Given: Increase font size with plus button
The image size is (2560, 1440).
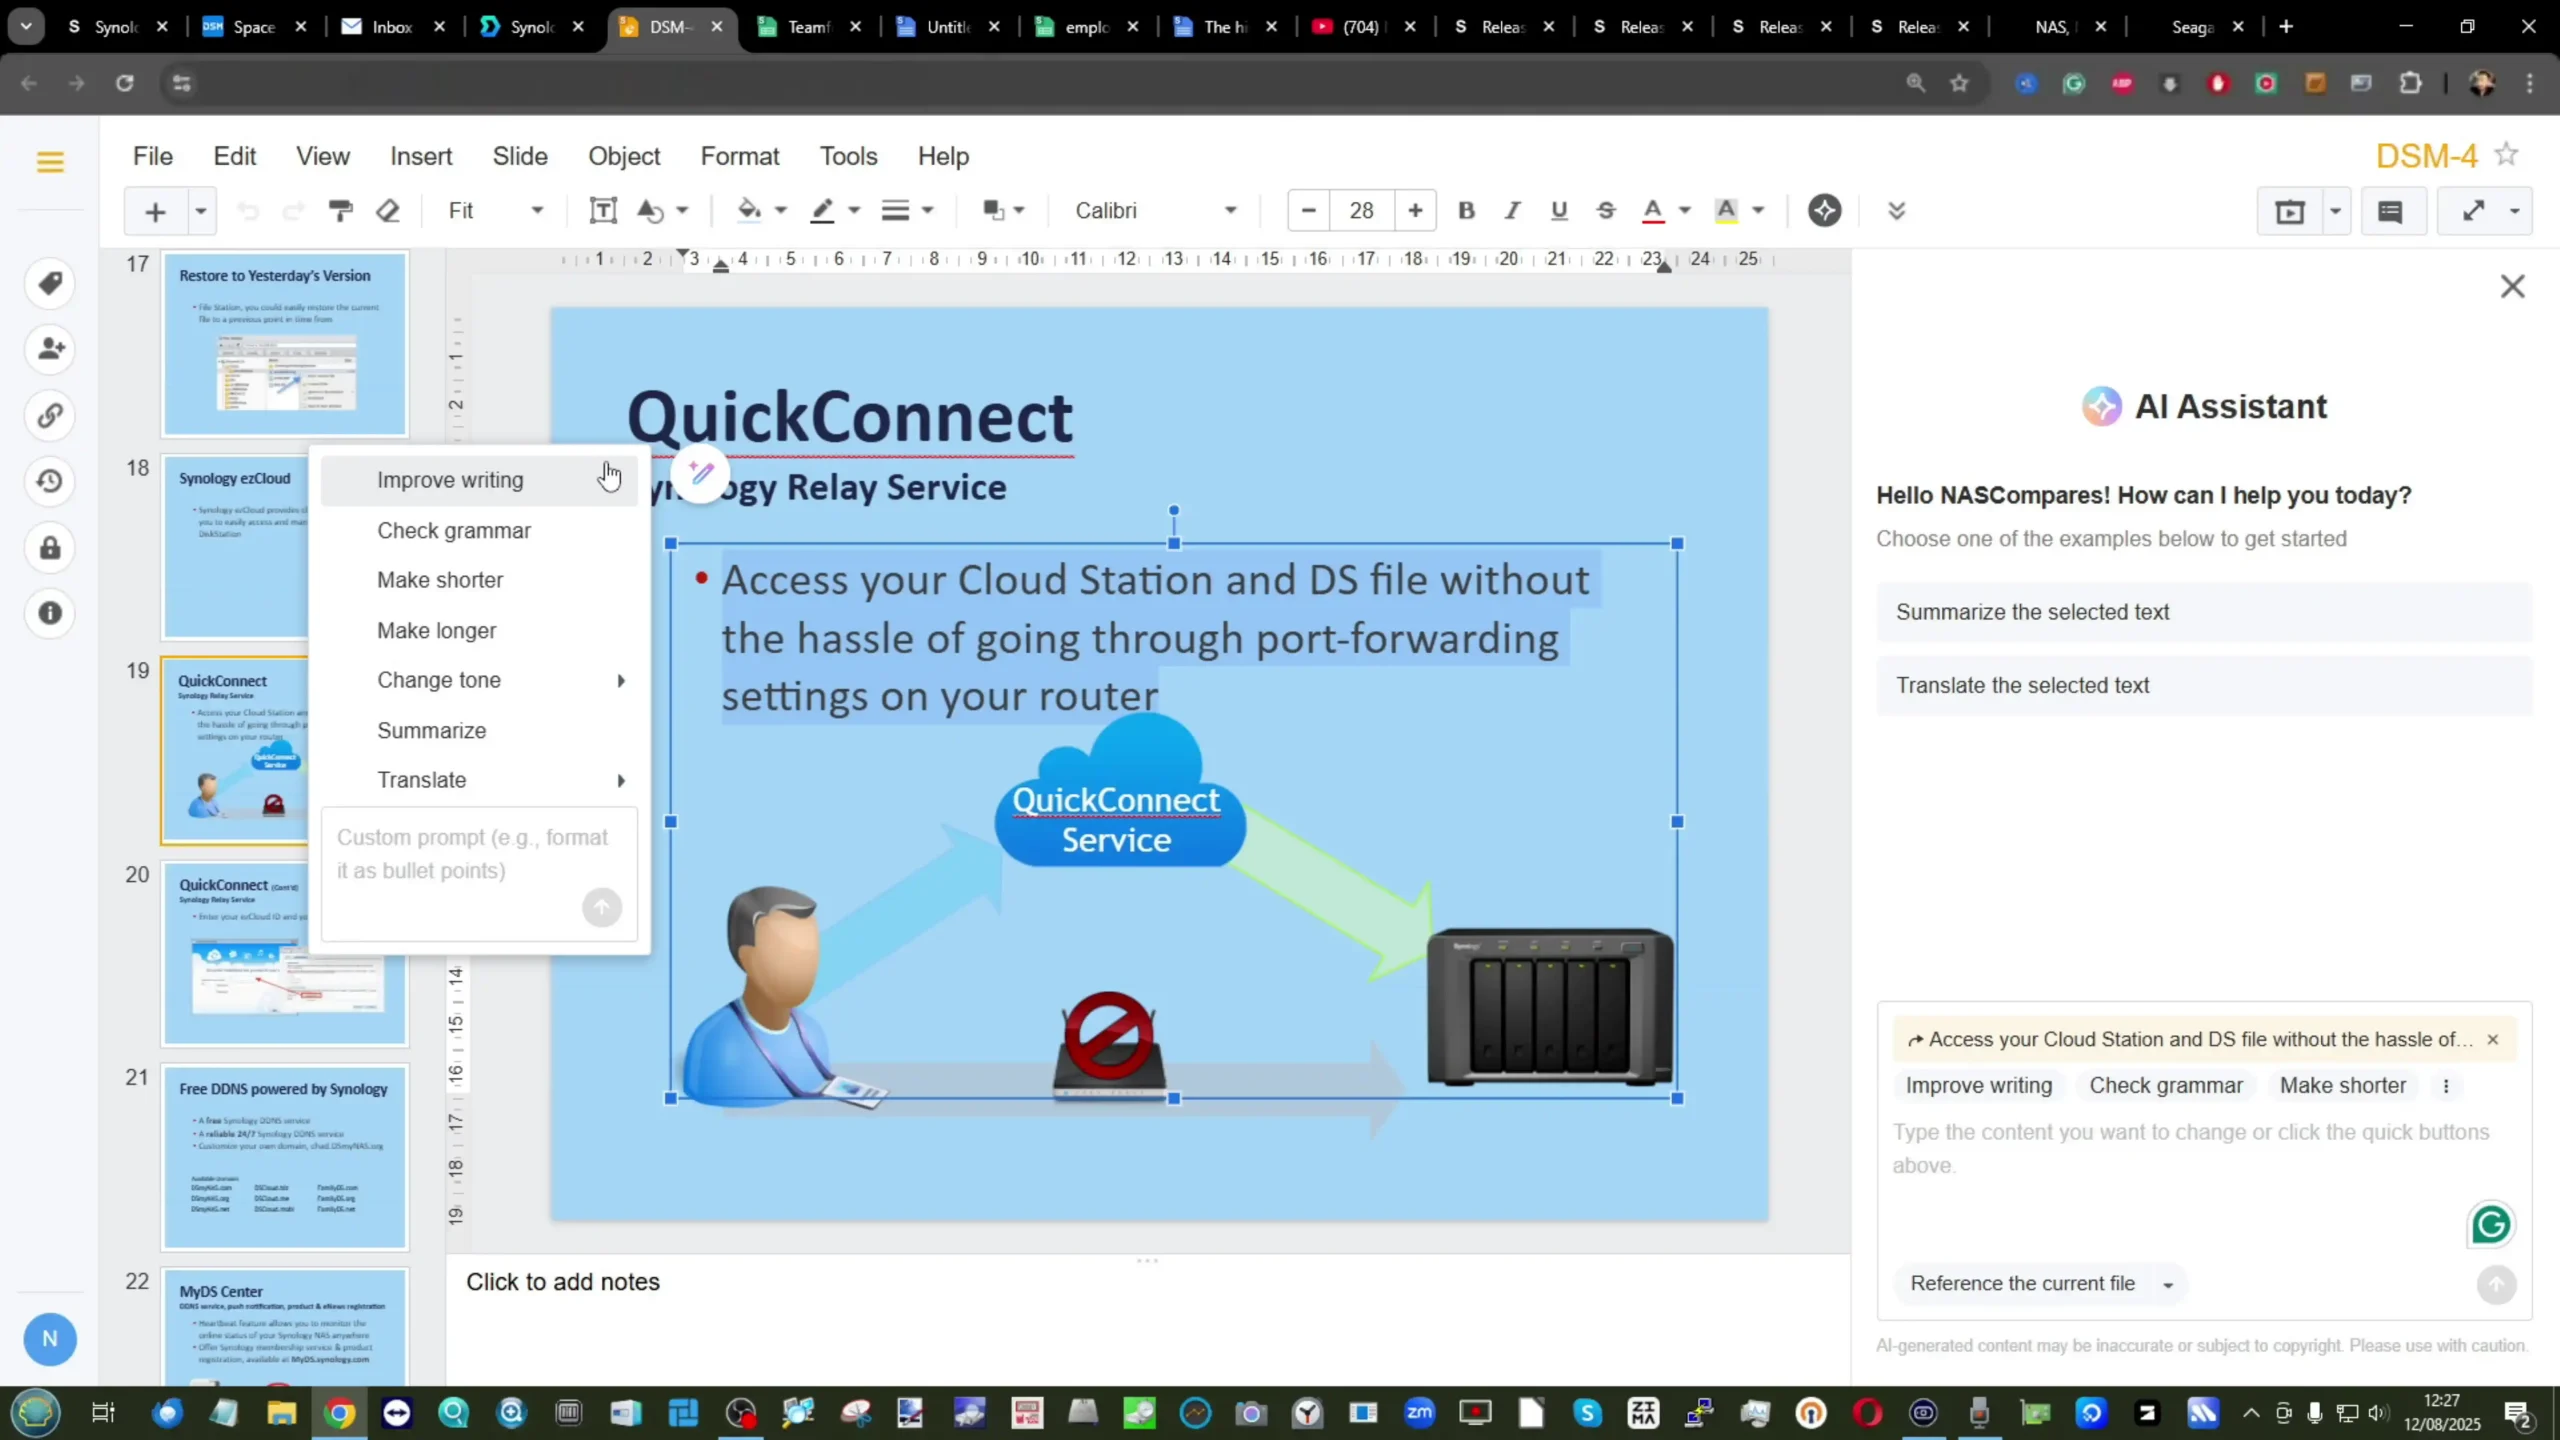Looking at the screenshot, I should [x=1414, y=210].
